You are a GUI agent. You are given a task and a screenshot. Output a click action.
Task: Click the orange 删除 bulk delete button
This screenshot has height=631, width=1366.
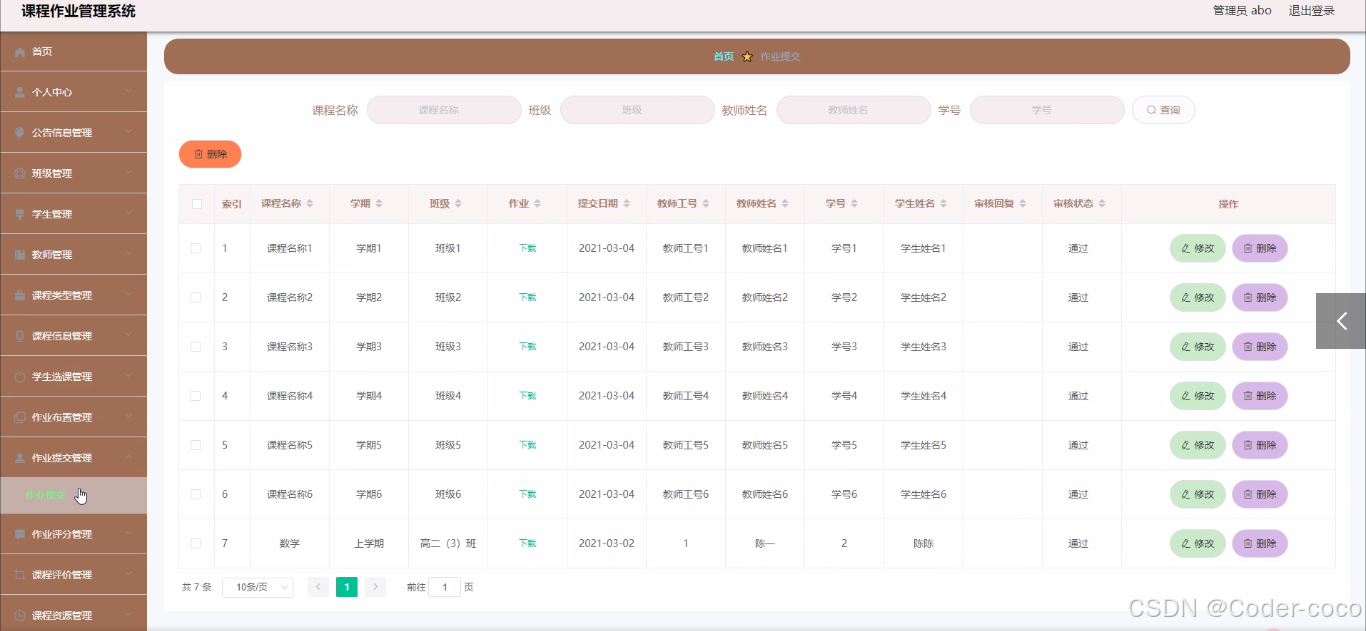point(210,154)
